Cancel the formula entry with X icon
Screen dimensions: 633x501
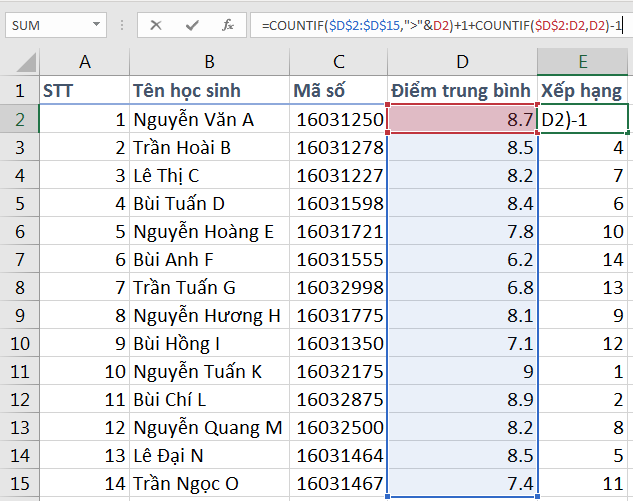(x=156, y=25)
